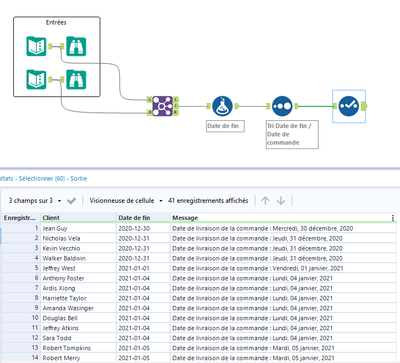Apply field selection checkmark in results
Viewport: 400px width, 363px height.
point(71,201)
